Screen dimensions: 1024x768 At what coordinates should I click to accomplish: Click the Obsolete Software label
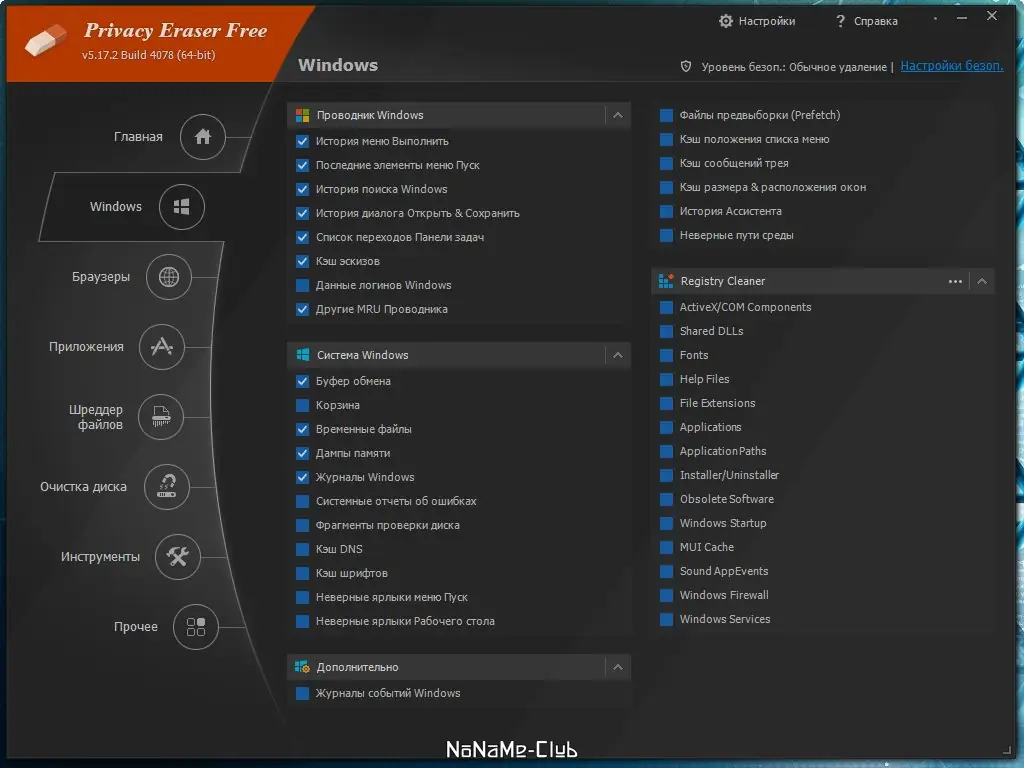(x=727, y=500)
